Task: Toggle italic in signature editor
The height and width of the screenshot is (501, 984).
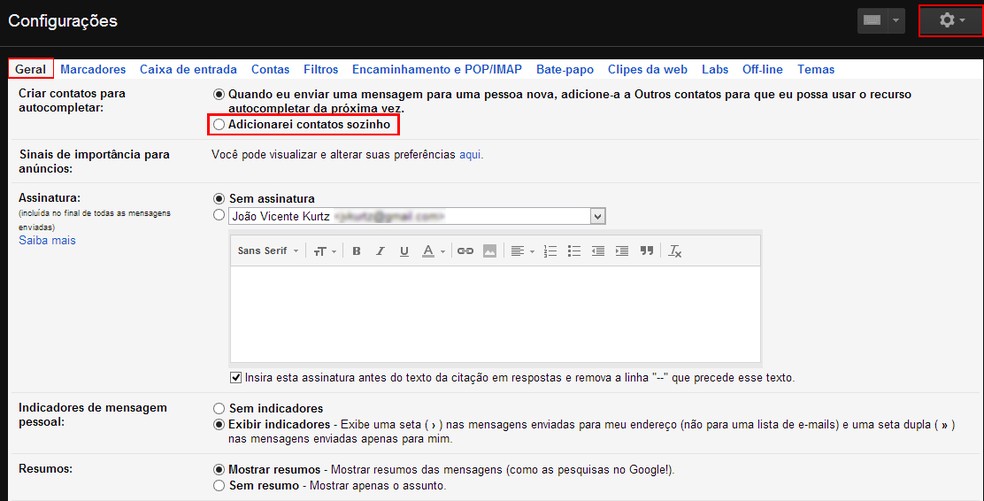Action: (380, 251)
